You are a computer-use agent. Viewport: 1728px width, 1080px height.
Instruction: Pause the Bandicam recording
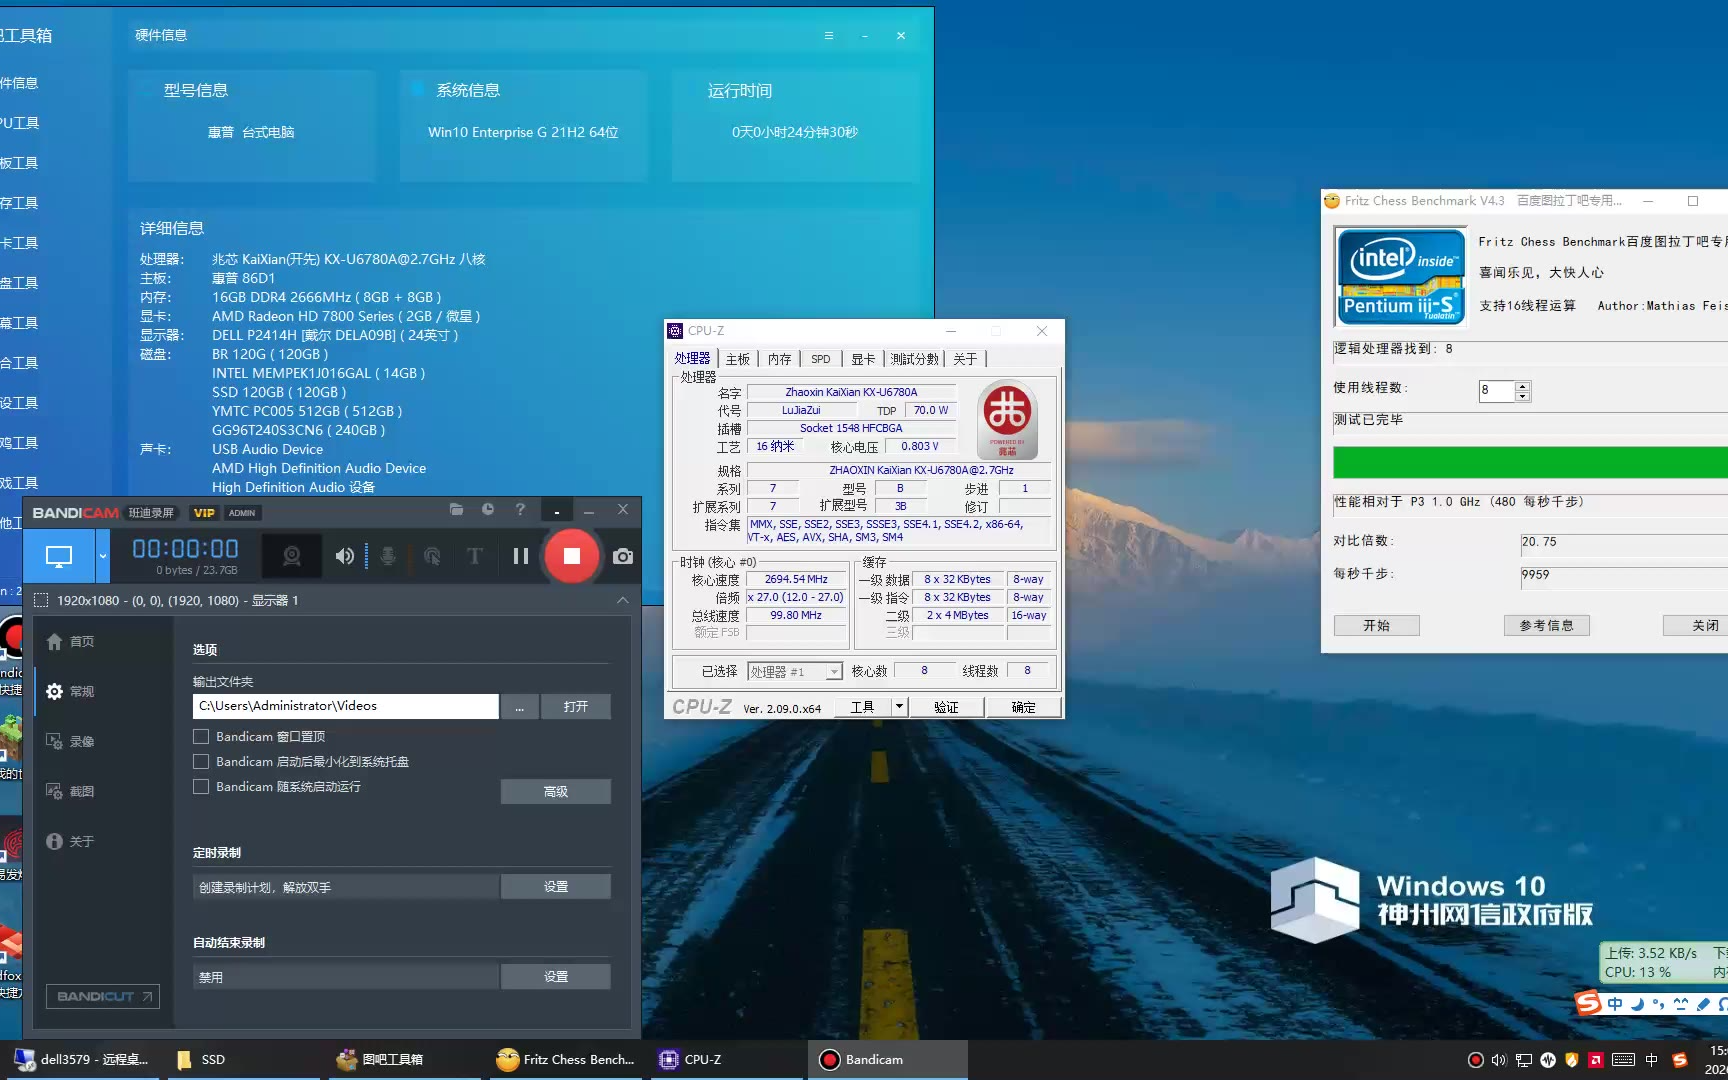(x=520, y=556)
